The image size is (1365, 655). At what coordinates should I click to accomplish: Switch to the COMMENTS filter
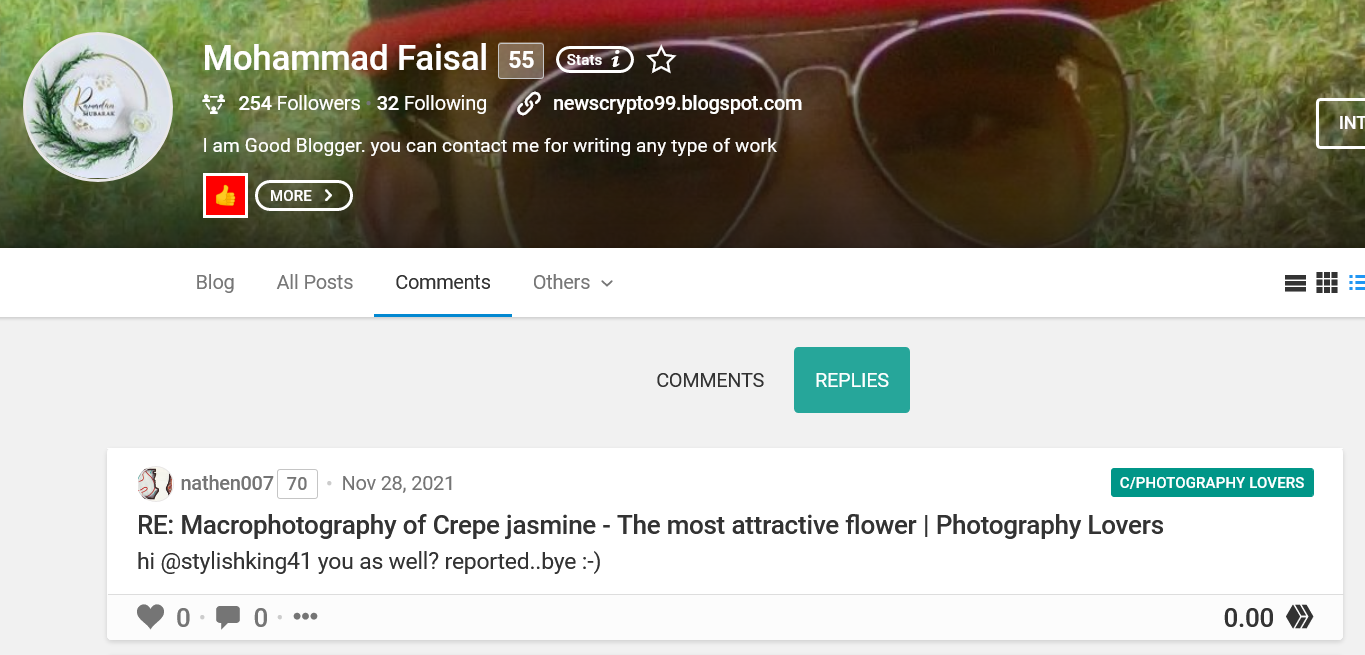click(710, 380)
